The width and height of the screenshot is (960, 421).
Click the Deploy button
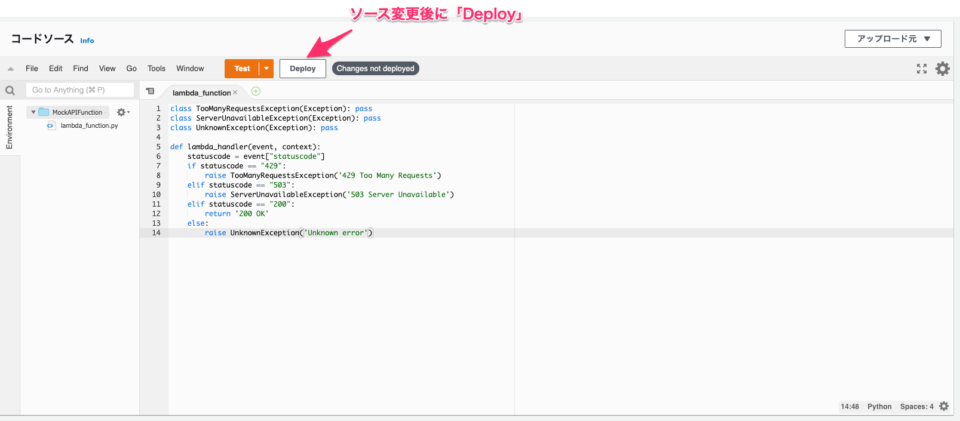click(x=302, y=69)
